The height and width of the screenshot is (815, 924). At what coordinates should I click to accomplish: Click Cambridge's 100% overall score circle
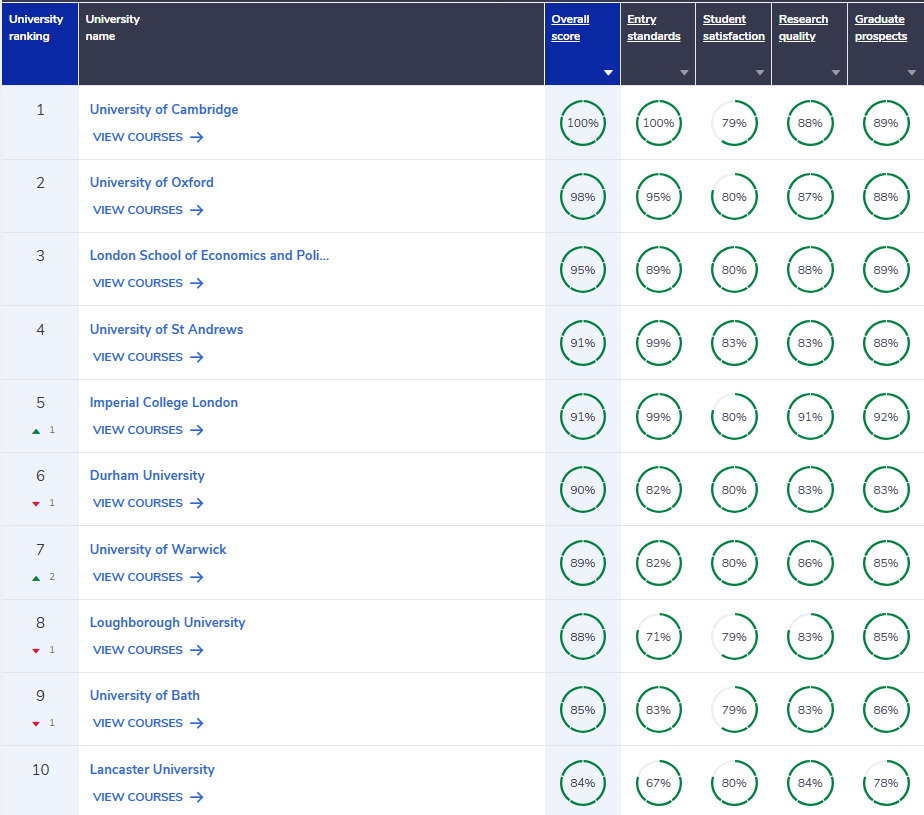tap(583, 123)
